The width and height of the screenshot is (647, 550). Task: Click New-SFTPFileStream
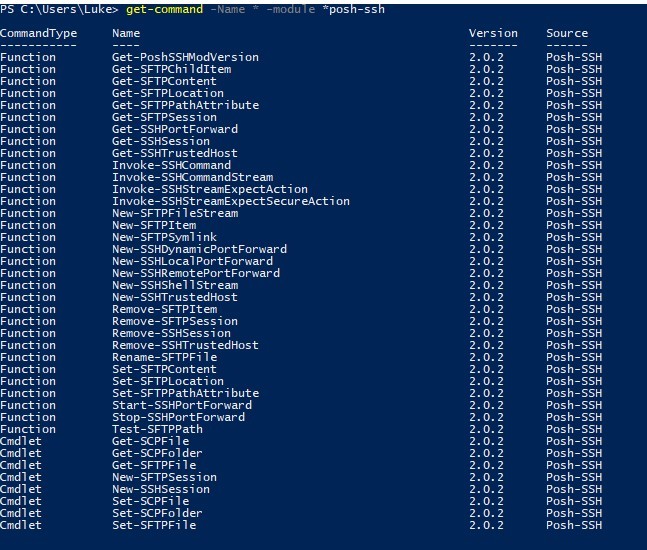[175, 213]
